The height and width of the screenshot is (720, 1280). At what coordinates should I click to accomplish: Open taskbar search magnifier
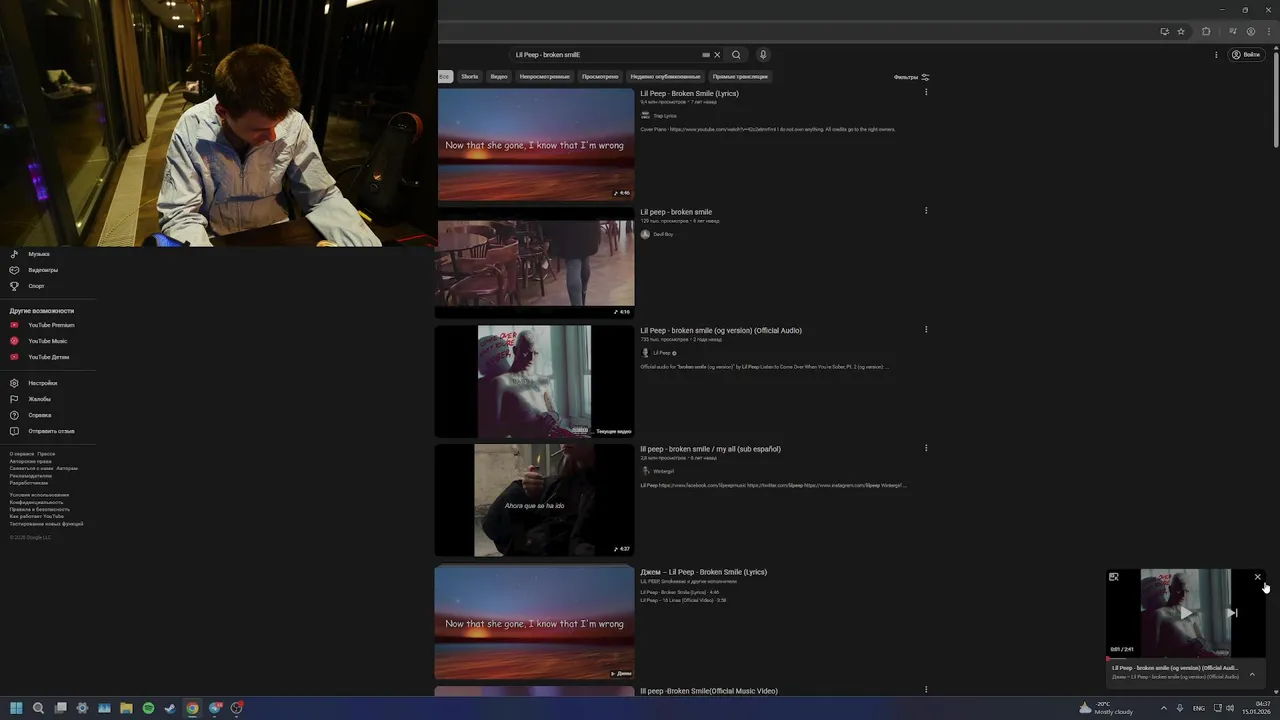click(38, 708)
